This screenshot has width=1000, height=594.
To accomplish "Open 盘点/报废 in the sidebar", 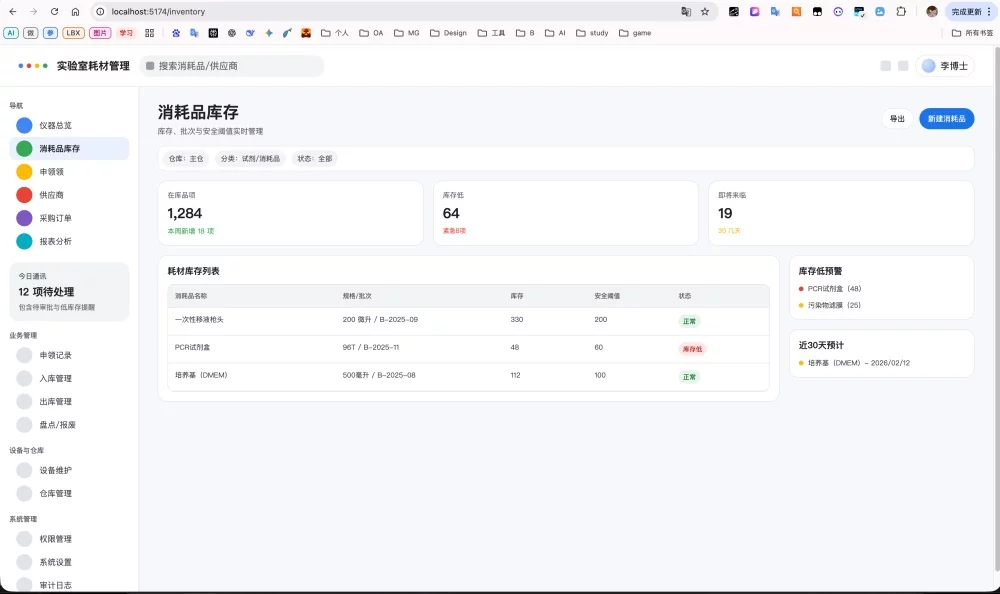I will [69, 424].
